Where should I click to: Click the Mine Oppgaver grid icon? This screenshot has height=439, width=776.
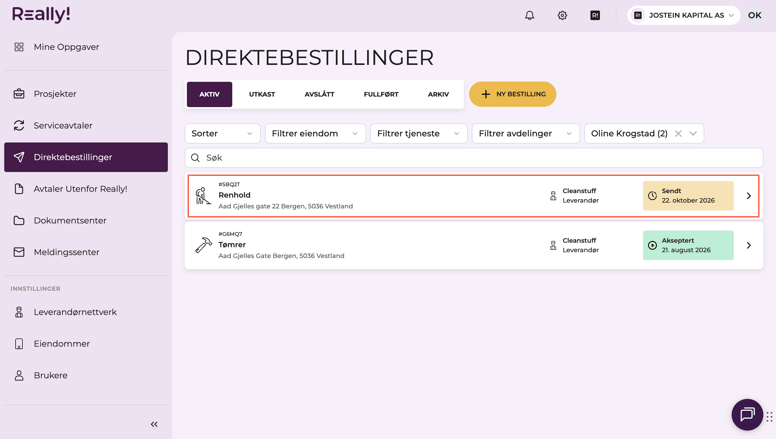pos(19,47)
